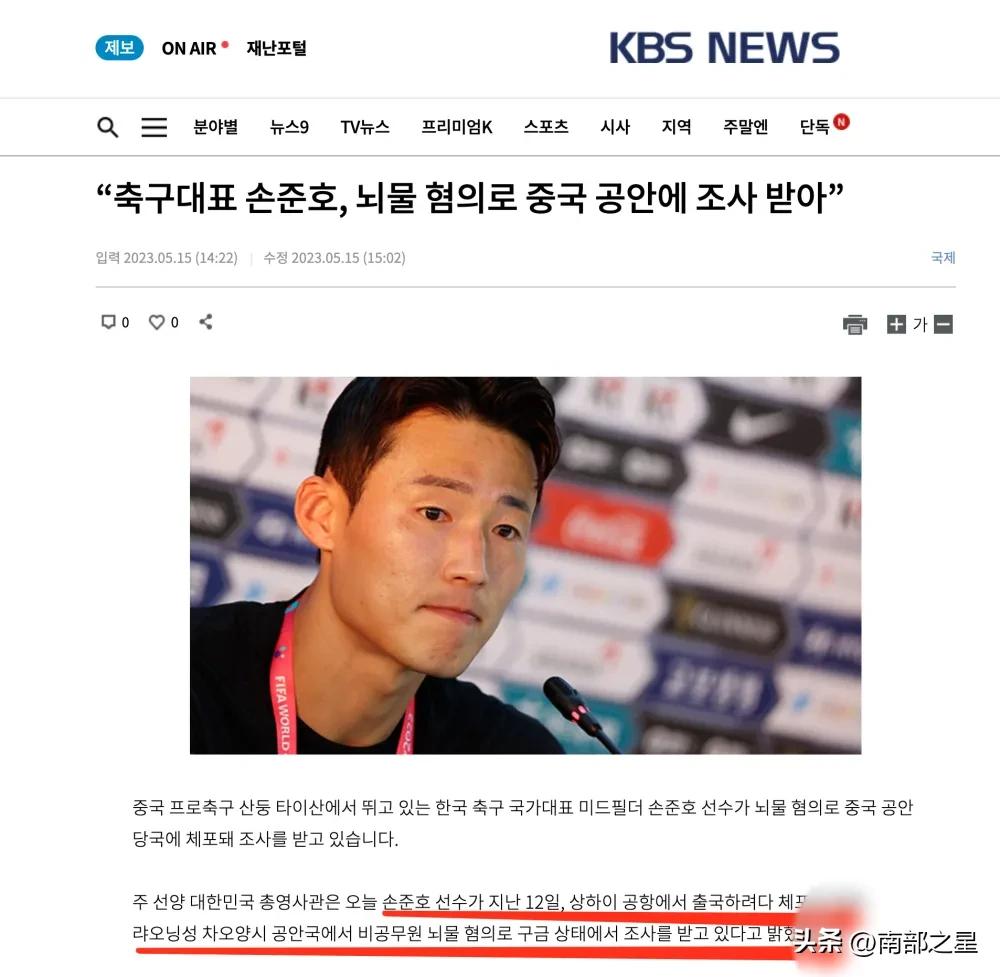This screenshot has width=1000, height=977.
Task: Print the article using printer icon
Action: click(855, 325)
